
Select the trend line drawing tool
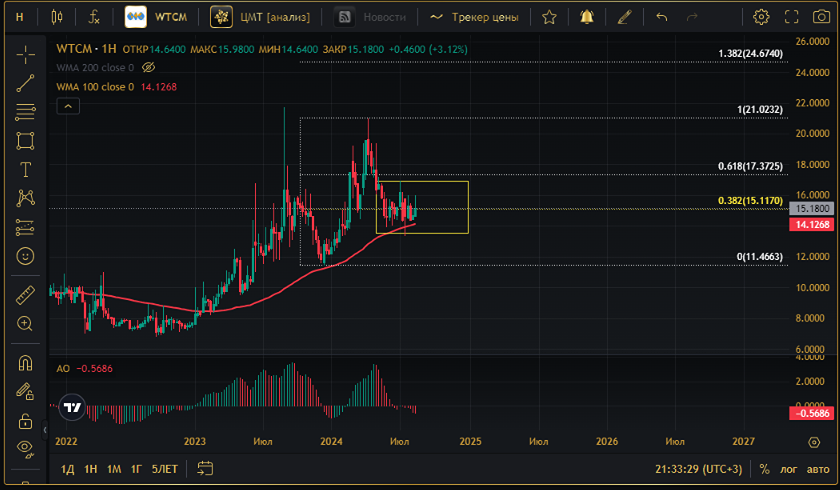[25, 83]
